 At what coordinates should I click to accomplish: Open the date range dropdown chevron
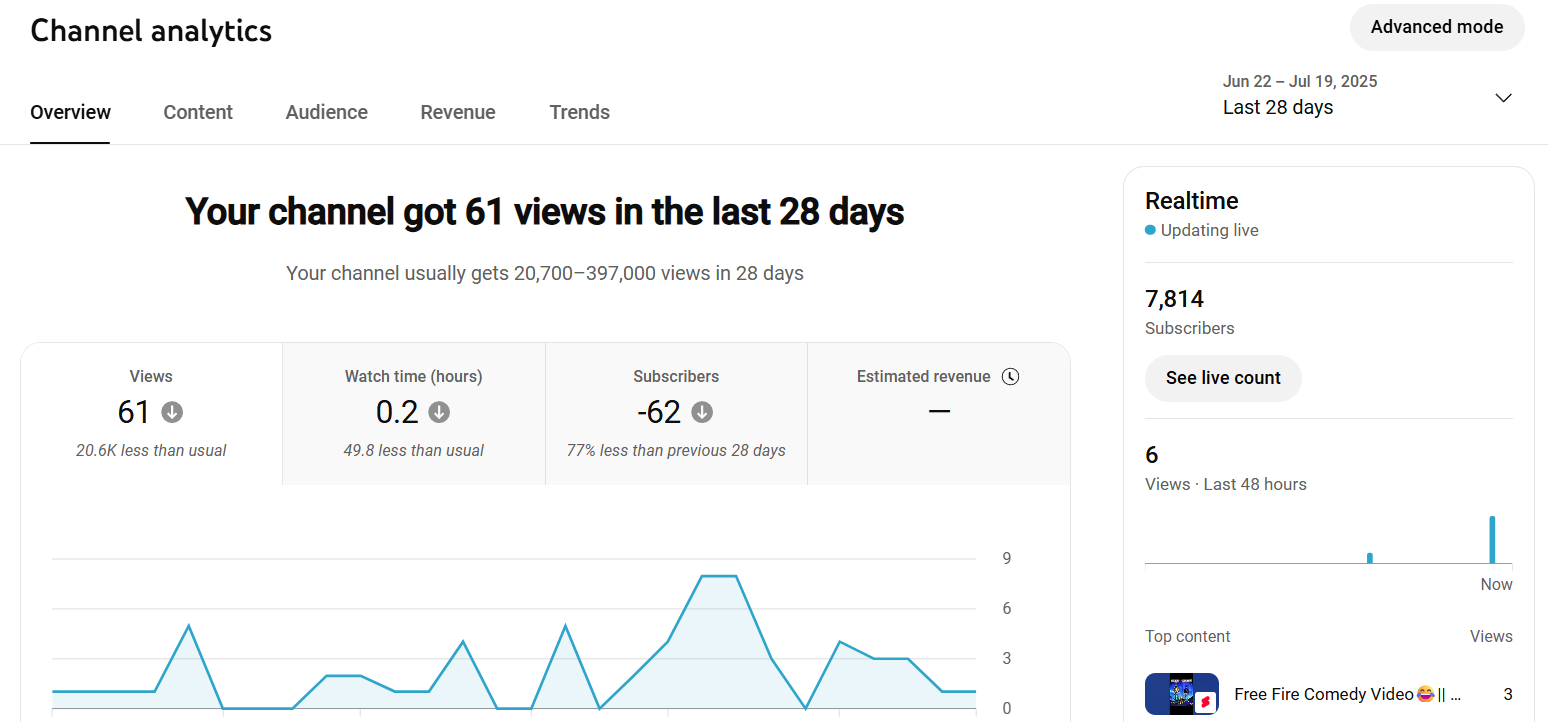pos(1503,97)
